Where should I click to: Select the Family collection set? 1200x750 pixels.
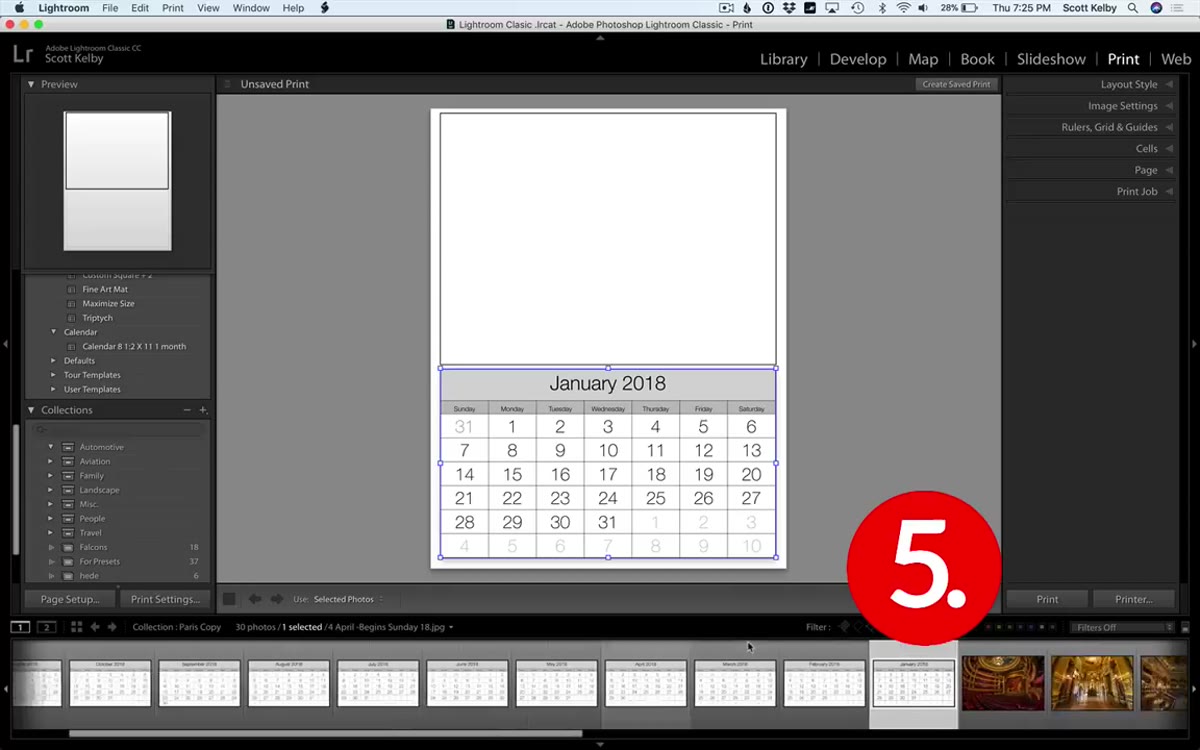pos(92,476)
